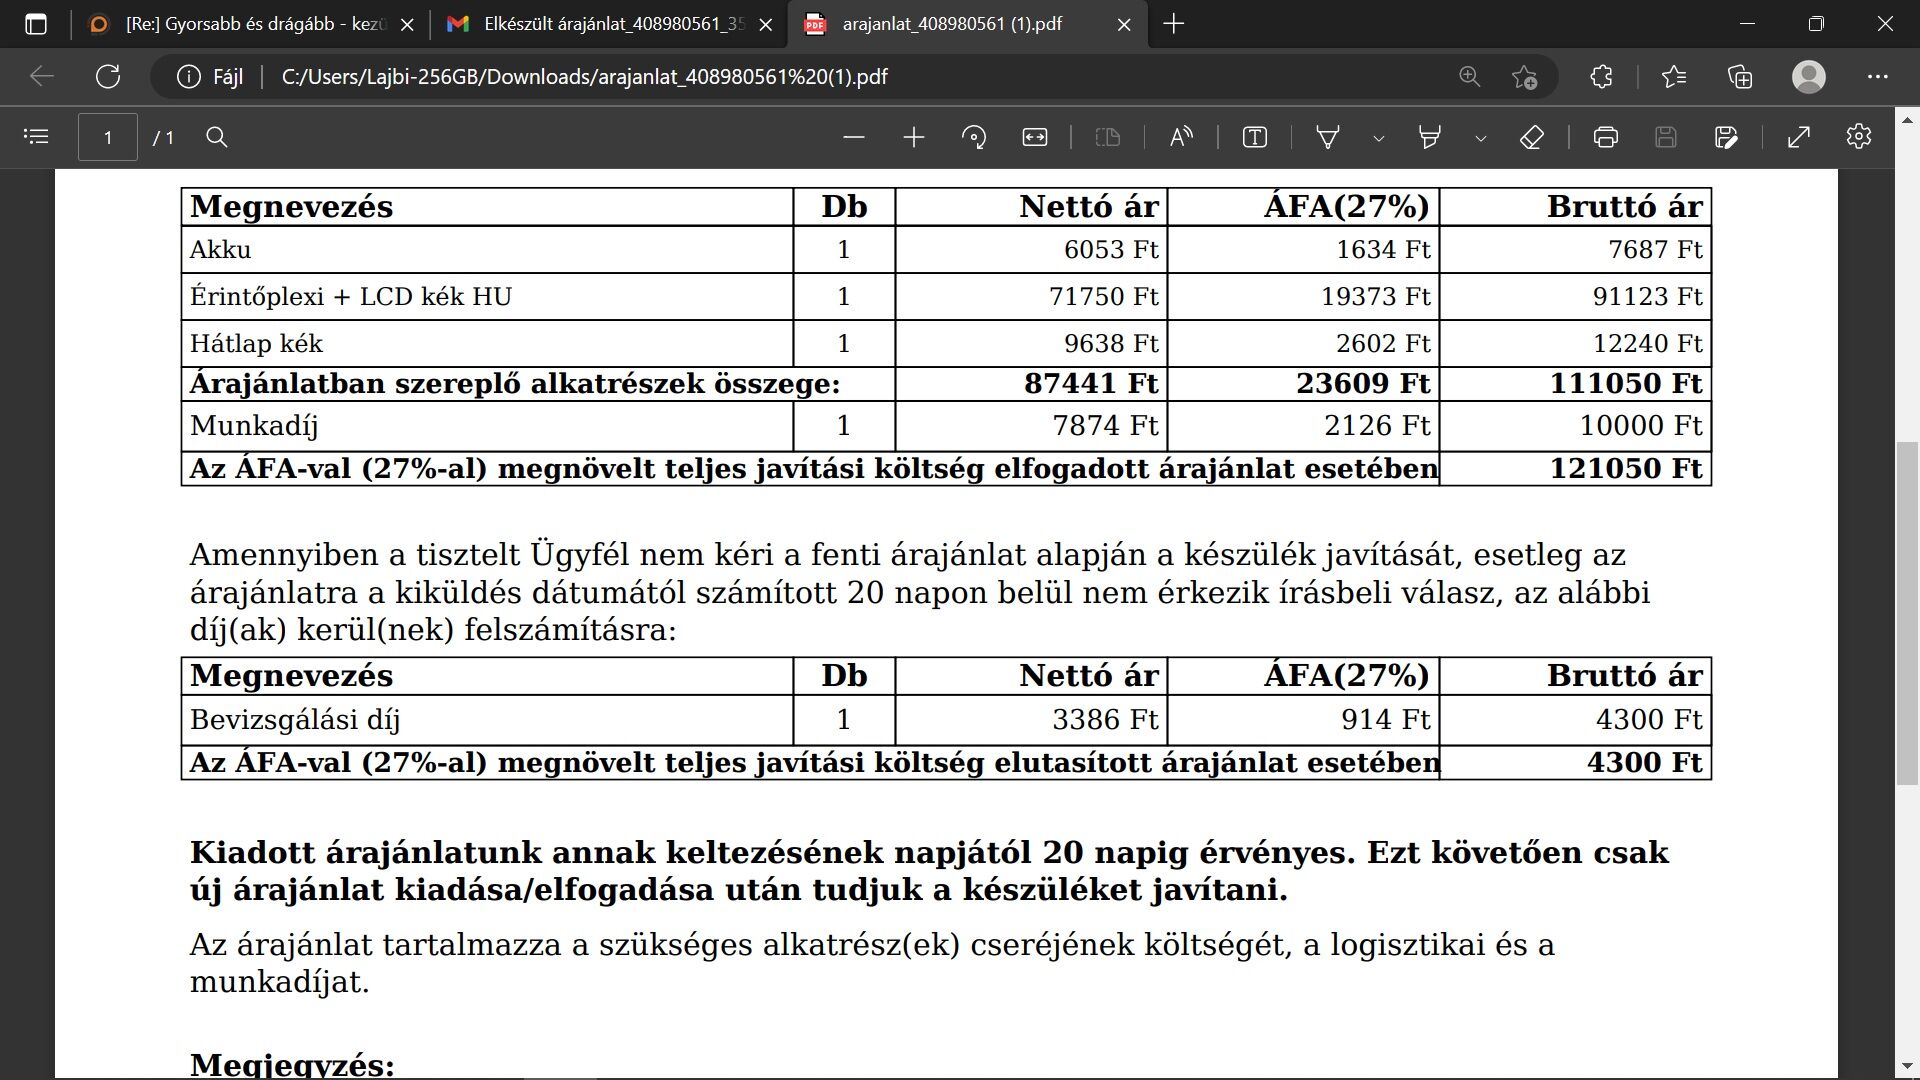Close the arajanlat PDF tab
This screenshot has width=1920, height=1080.
[1124, 25]
